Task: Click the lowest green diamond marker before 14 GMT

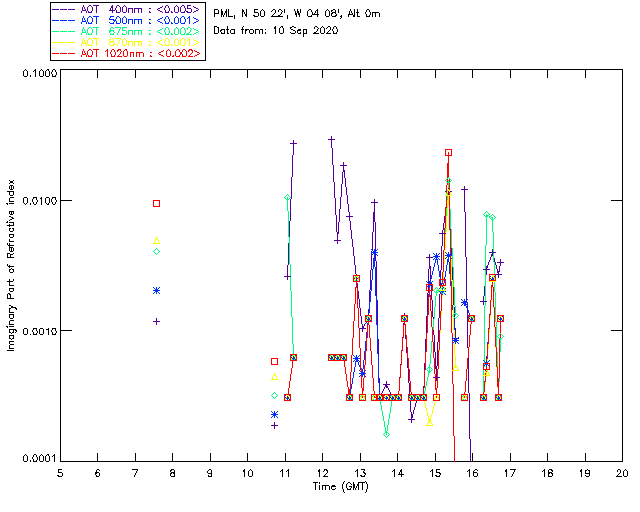Action: (x=387, y=434)
